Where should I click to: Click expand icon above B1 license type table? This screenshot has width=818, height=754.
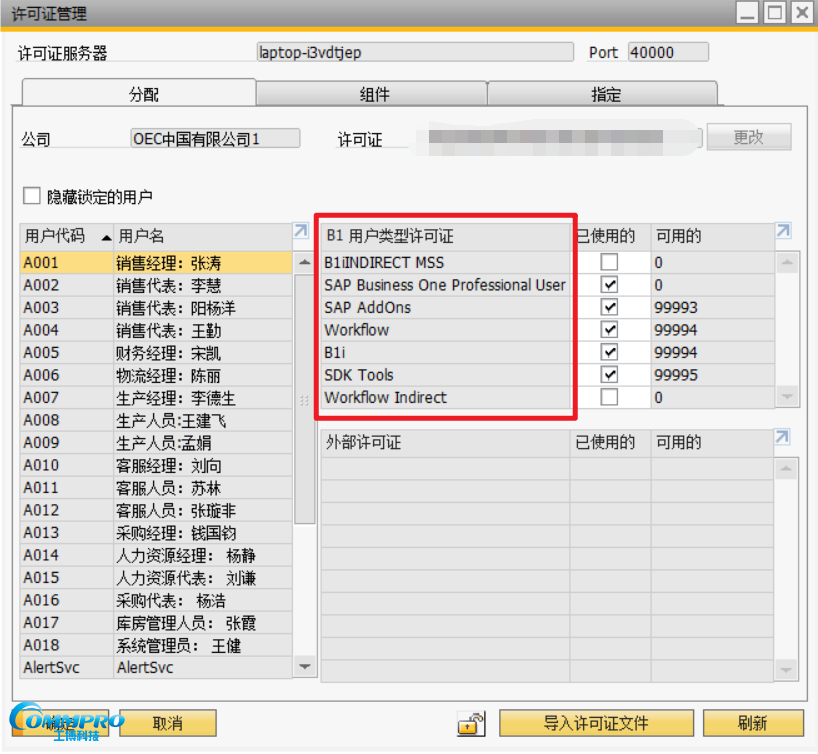[x=783, y=232]
